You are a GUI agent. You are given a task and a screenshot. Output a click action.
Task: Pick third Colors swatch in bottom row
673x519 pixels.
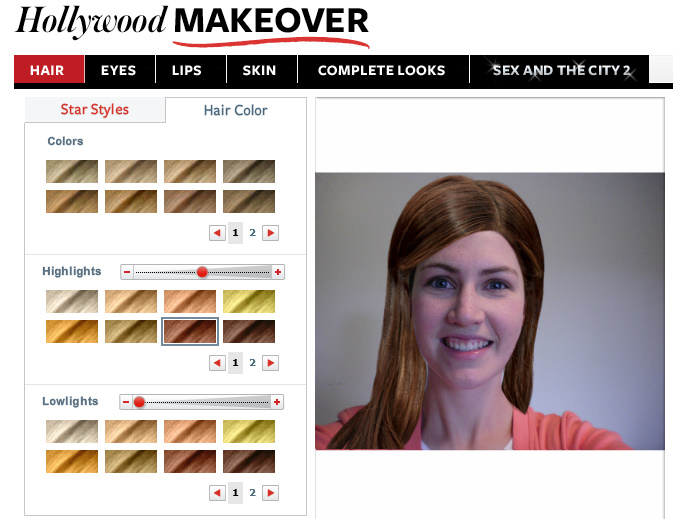[190, 201]
